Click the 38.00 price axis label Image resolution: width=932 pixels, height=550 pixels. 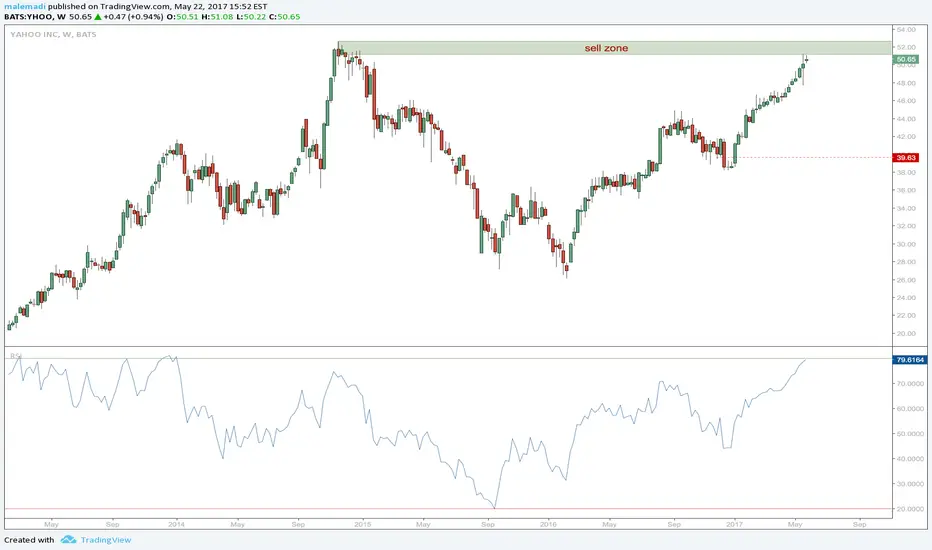point(906,172)
